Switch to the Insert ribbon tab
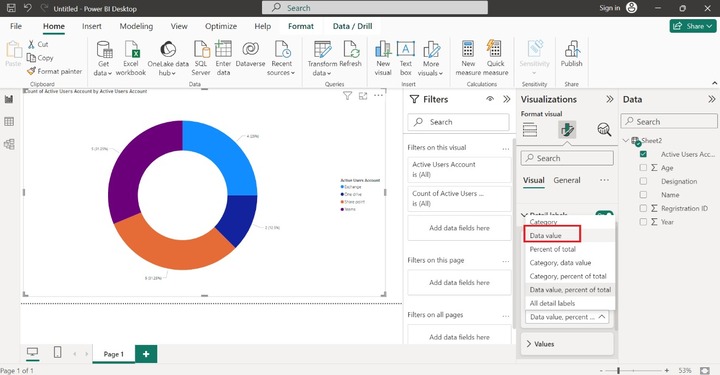 click(92, 26)
